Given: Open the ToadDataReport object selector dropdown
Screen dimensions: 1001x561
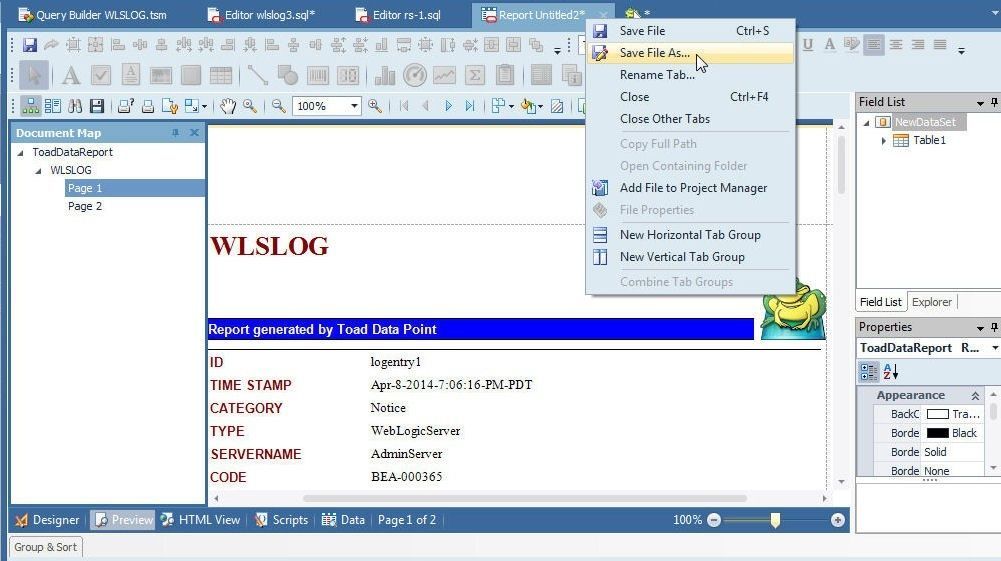Looking at the screenshot, I should 994,348.
